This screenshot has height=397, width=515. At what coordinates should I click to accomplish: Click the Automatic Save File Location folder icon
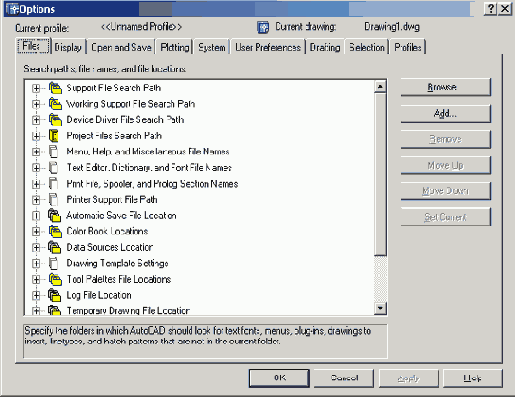tap(55, 216)
